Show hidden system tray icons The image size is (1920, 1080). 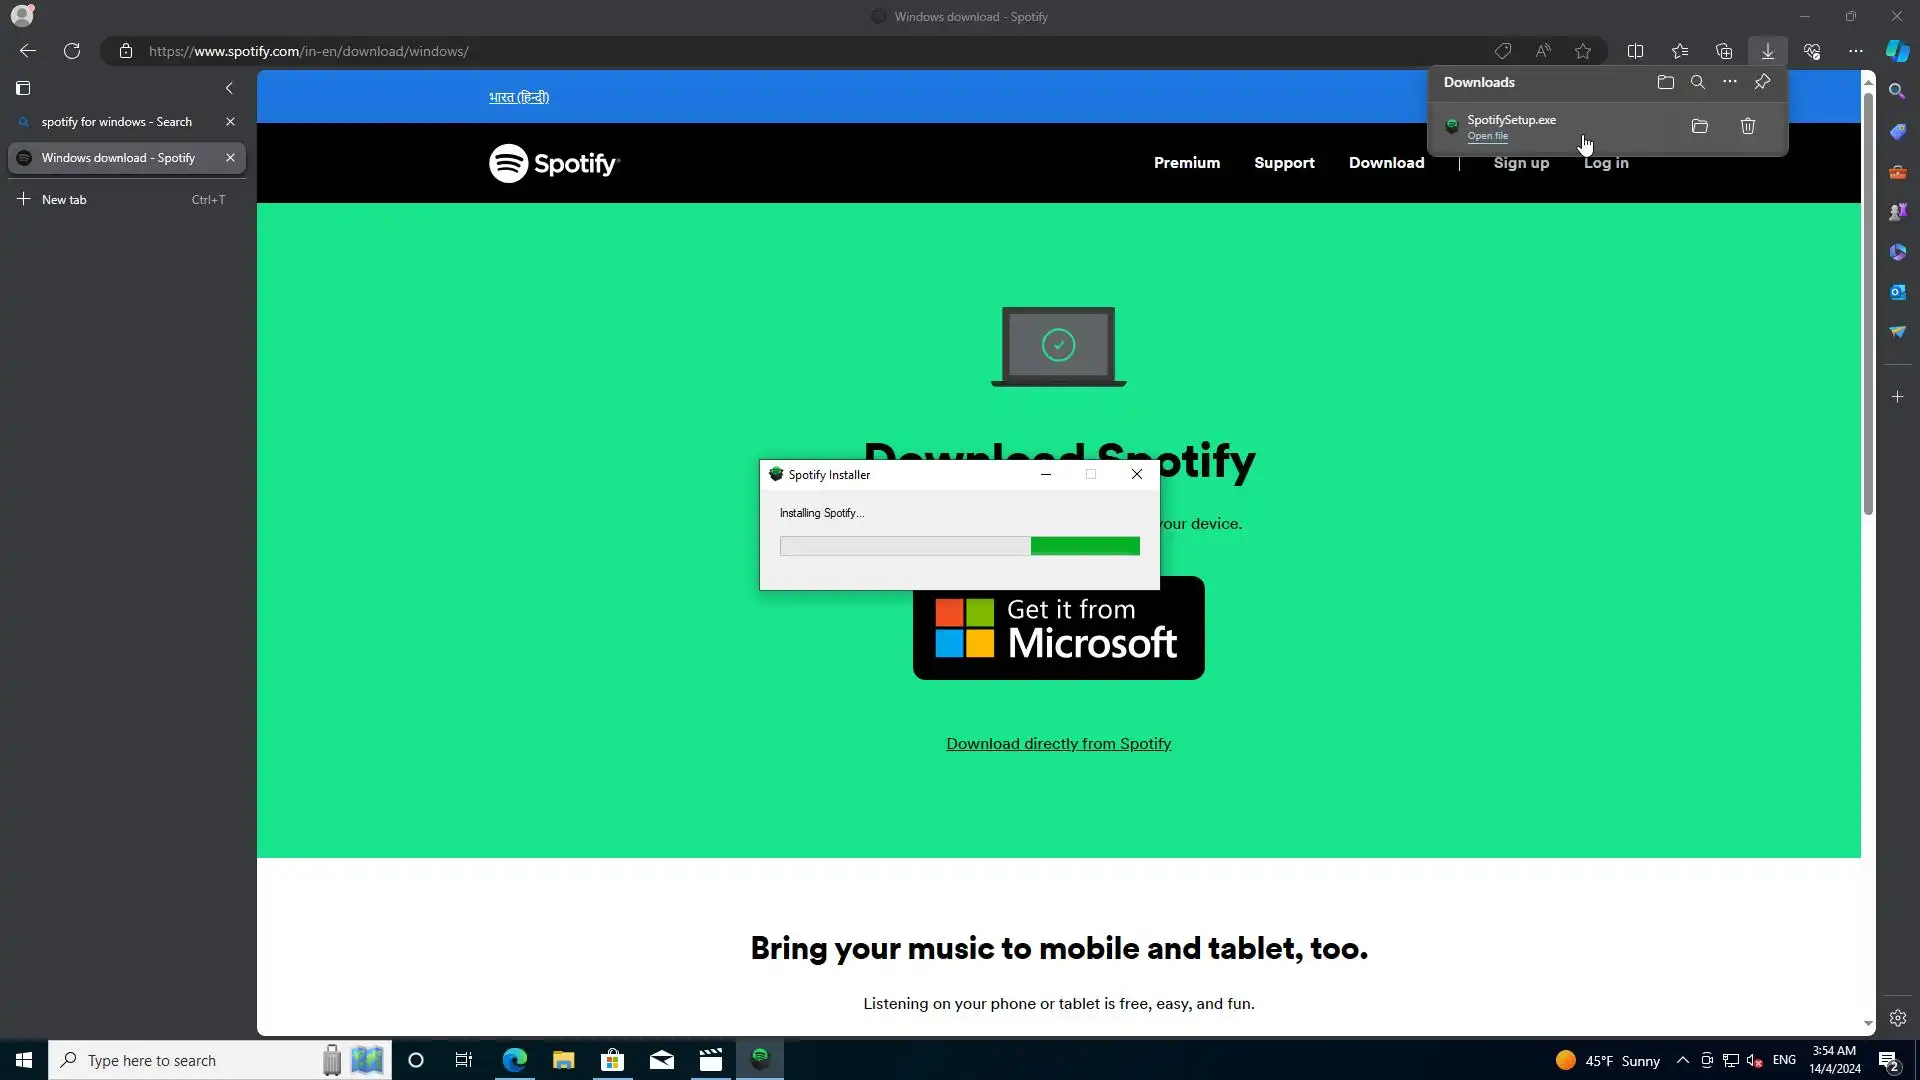pos(1682,1060)
